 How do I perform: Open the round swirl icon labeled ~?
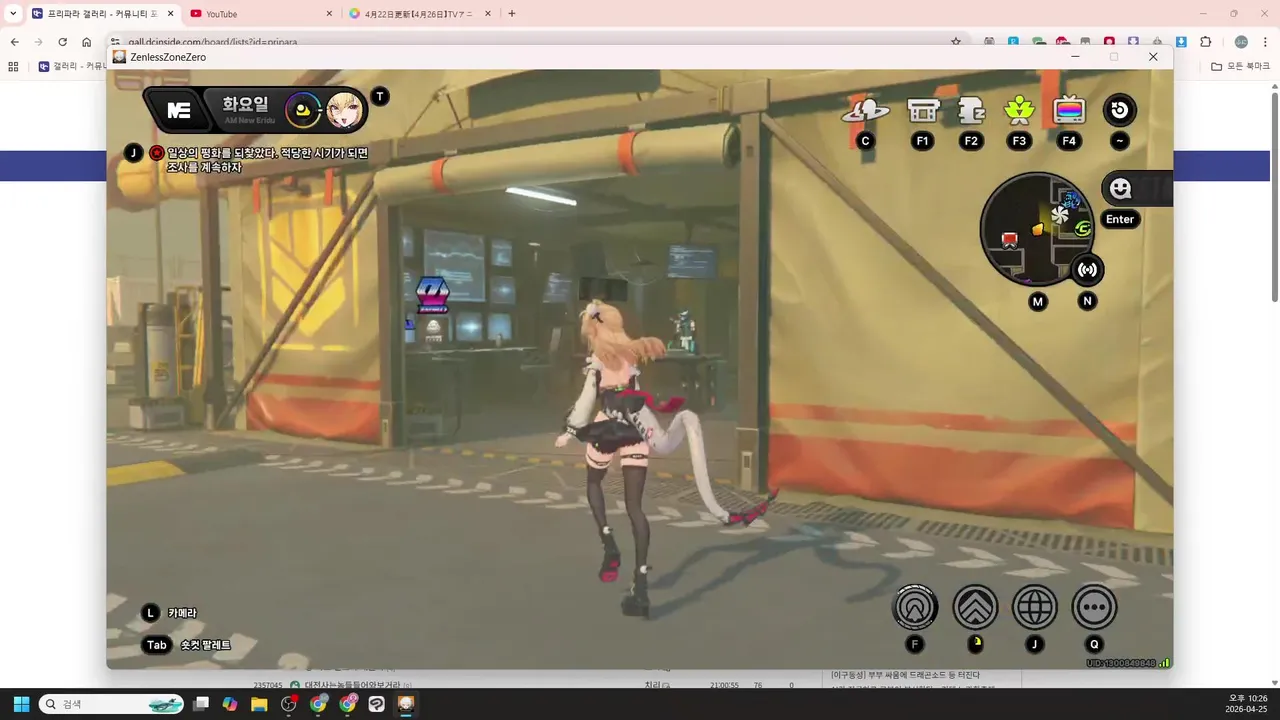1119,110
